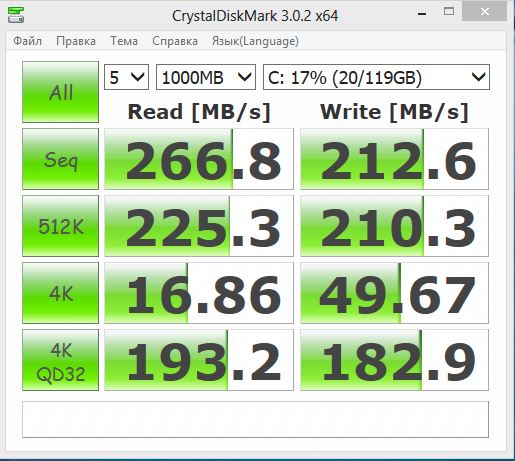Image resolution: width=515 pixels, height=461 pixels.
Task: Click the Write [MB/s] column header
Action: pos(394,112)
